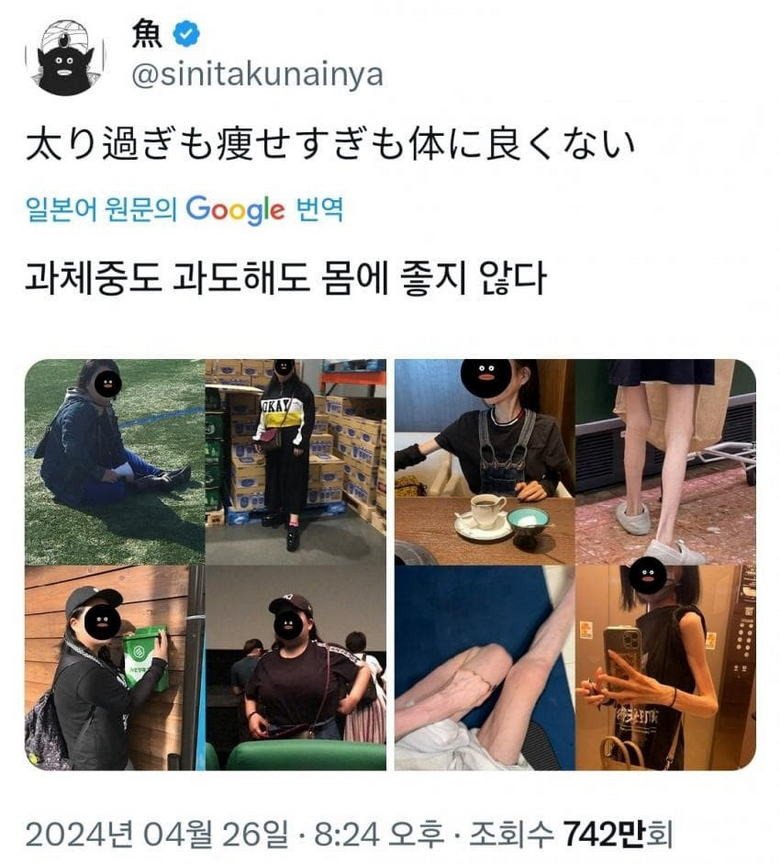Open photo of person in cap at theater seats
This screenshot has width=780, height=864.
296,668
